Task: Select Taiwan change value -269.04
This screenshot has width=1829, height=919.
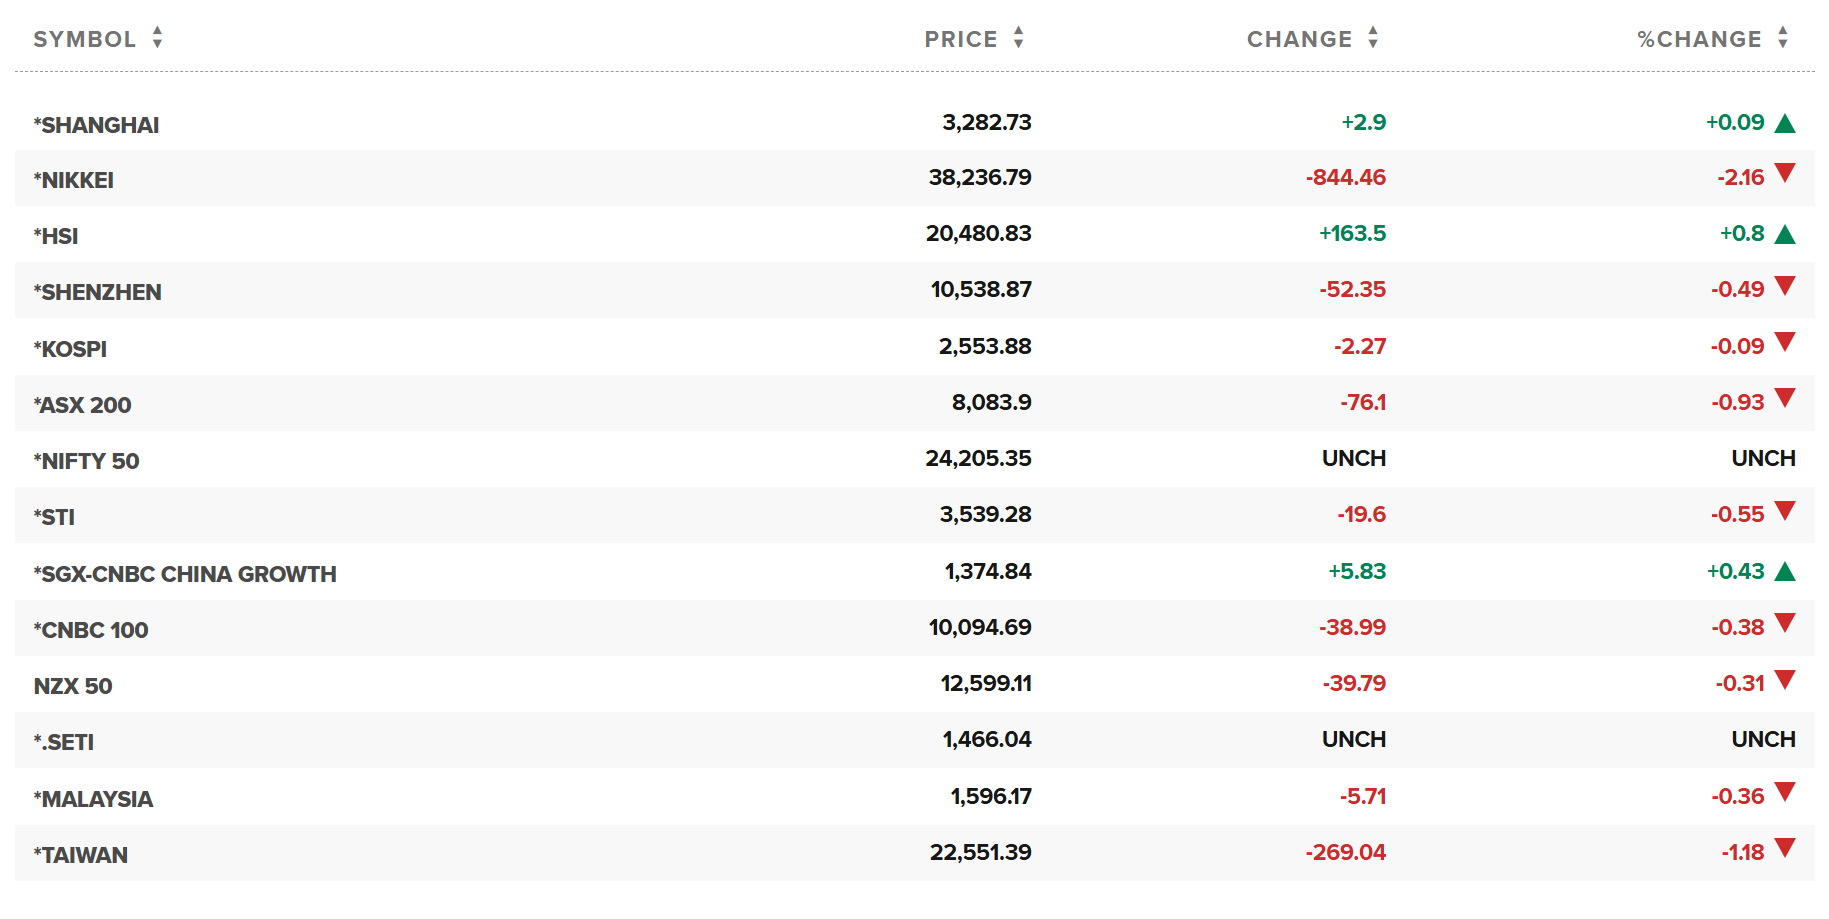Action: tap(1345, 852)
